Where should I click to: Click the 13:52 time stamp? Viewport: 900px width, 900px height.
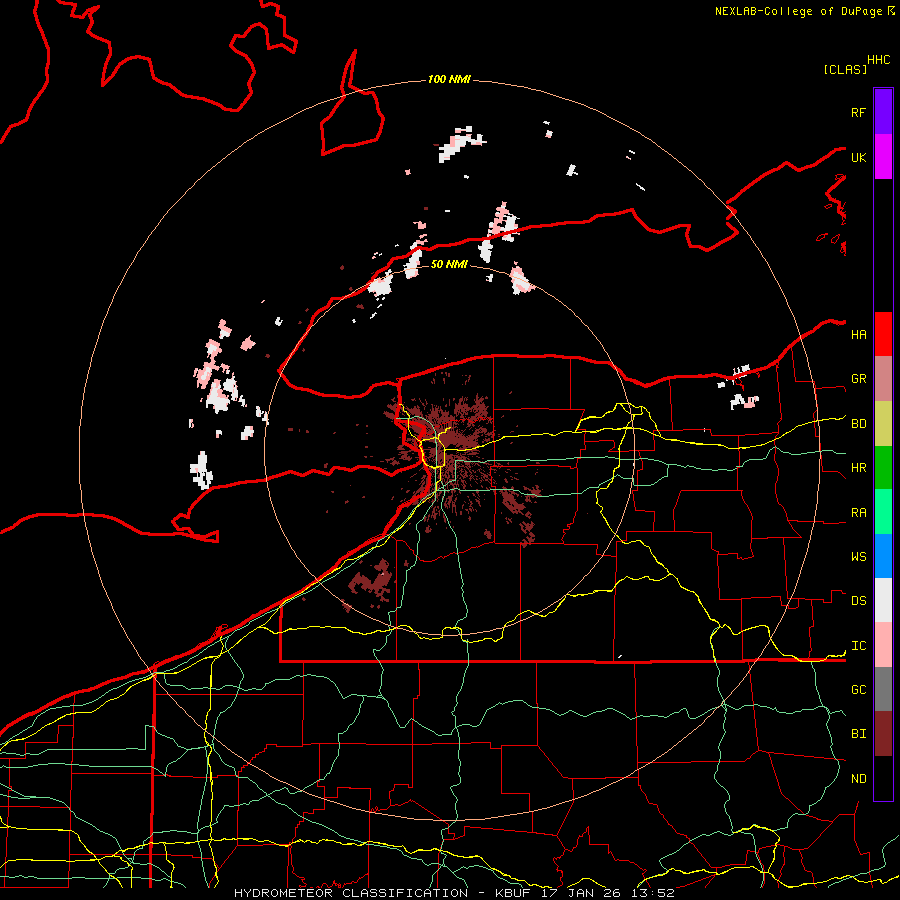tap(653, 893)
